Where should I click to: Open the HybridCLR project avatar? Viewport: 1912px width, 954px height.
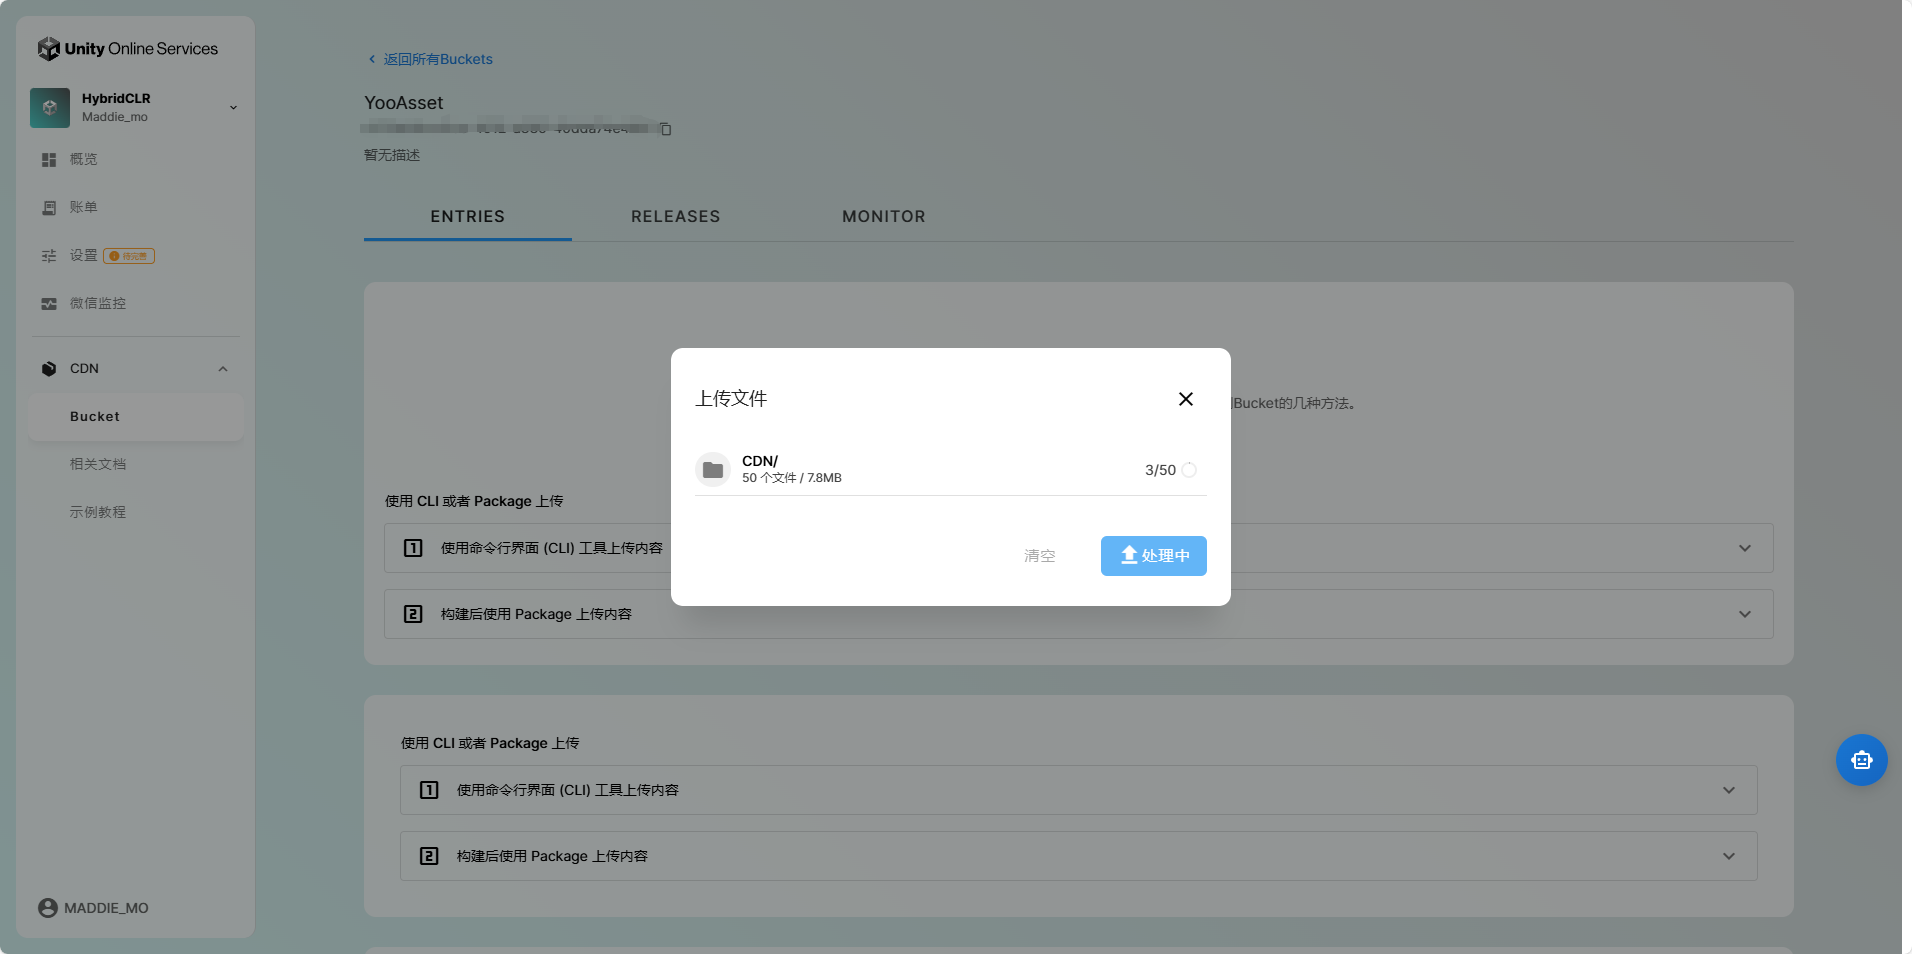point(50,107)
